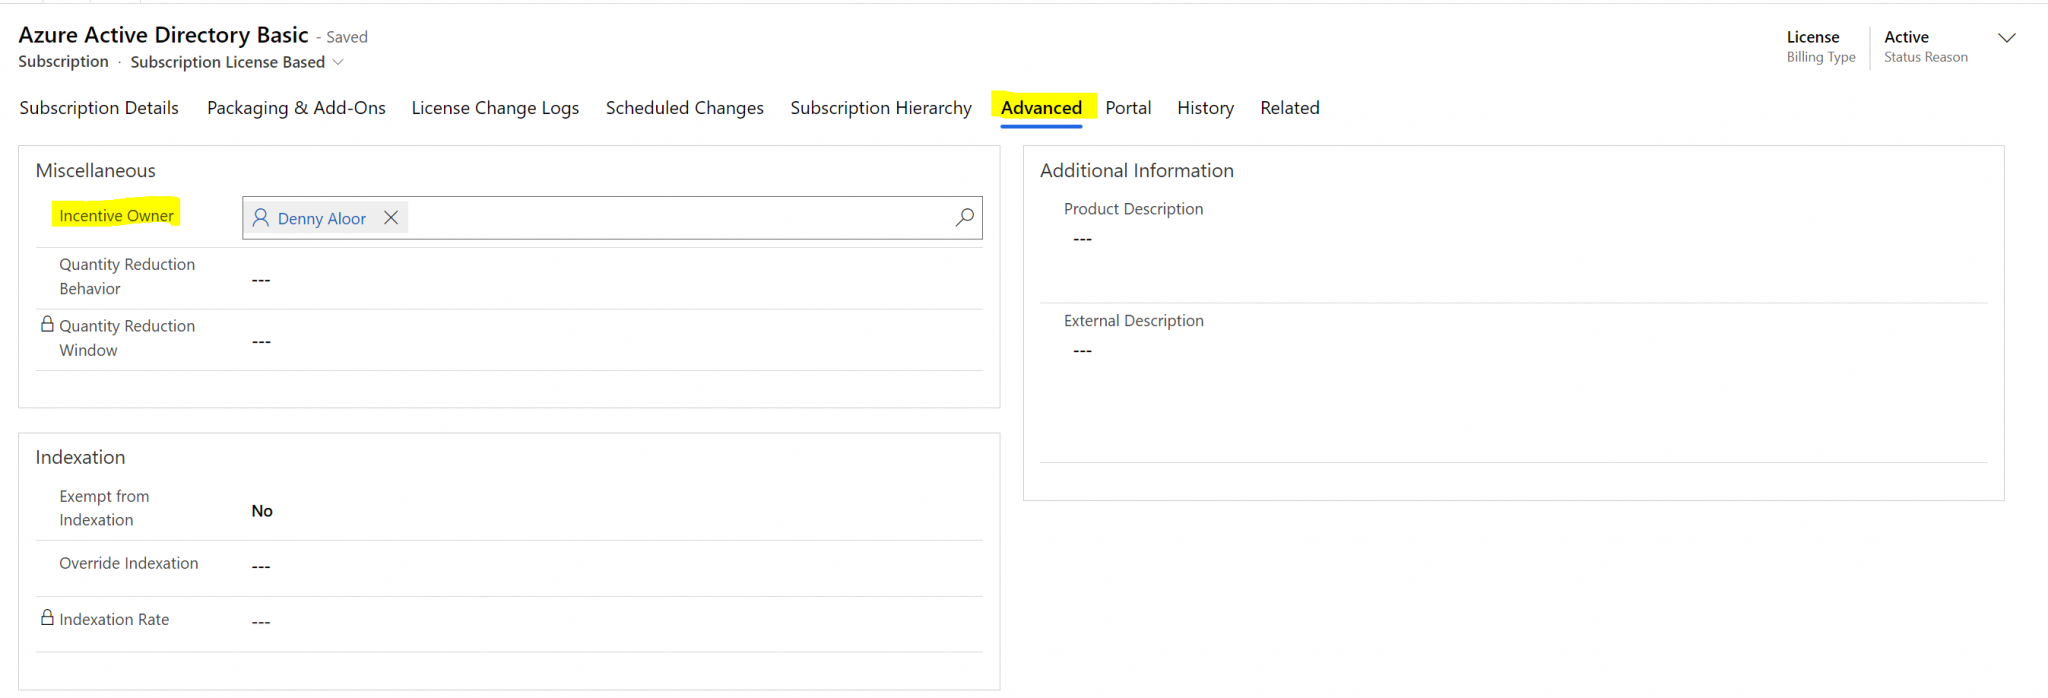Click lock icon next to Quantity Reduction Window

click(x=47, y=325)
